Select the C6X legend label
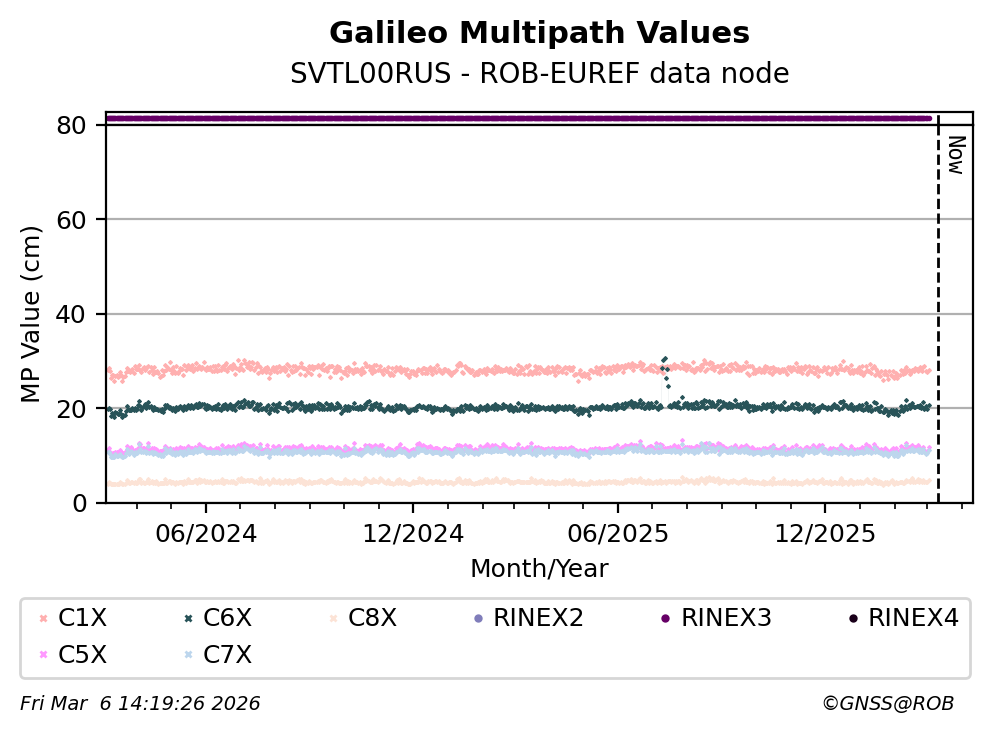Screen dimensions: 992x734 click(227, 619)
